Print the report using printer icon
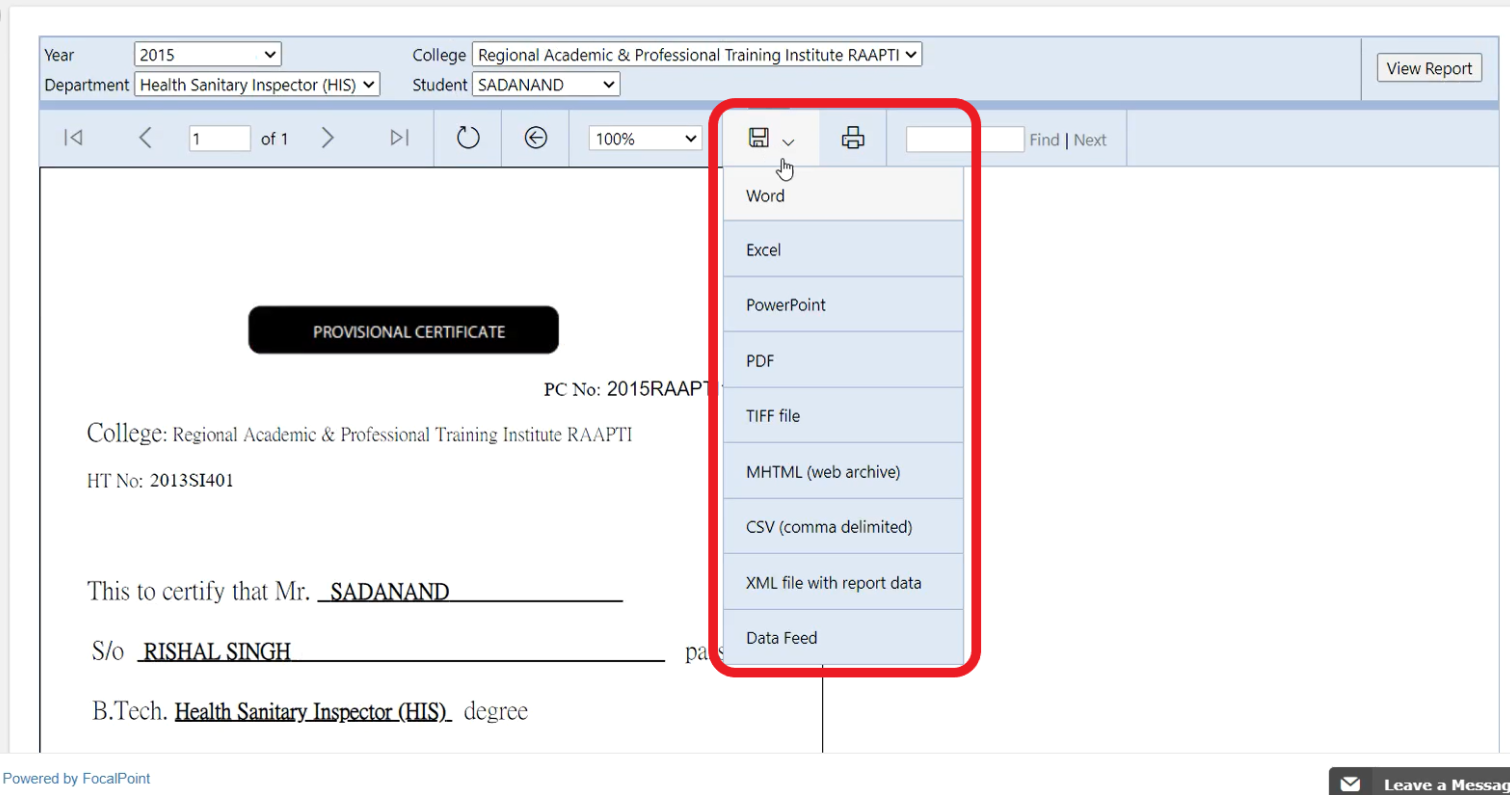The height and width of the screenshot is (795, 1510). coord(853,139)
